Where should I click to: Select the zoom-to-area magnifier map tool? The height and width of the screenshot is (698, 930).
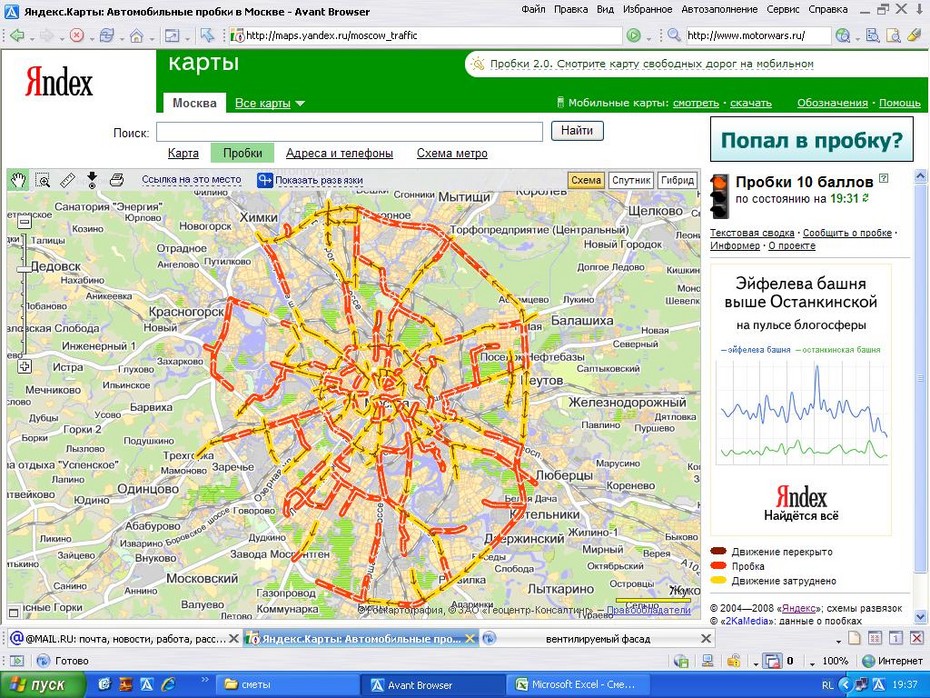(x=43, y=180)
